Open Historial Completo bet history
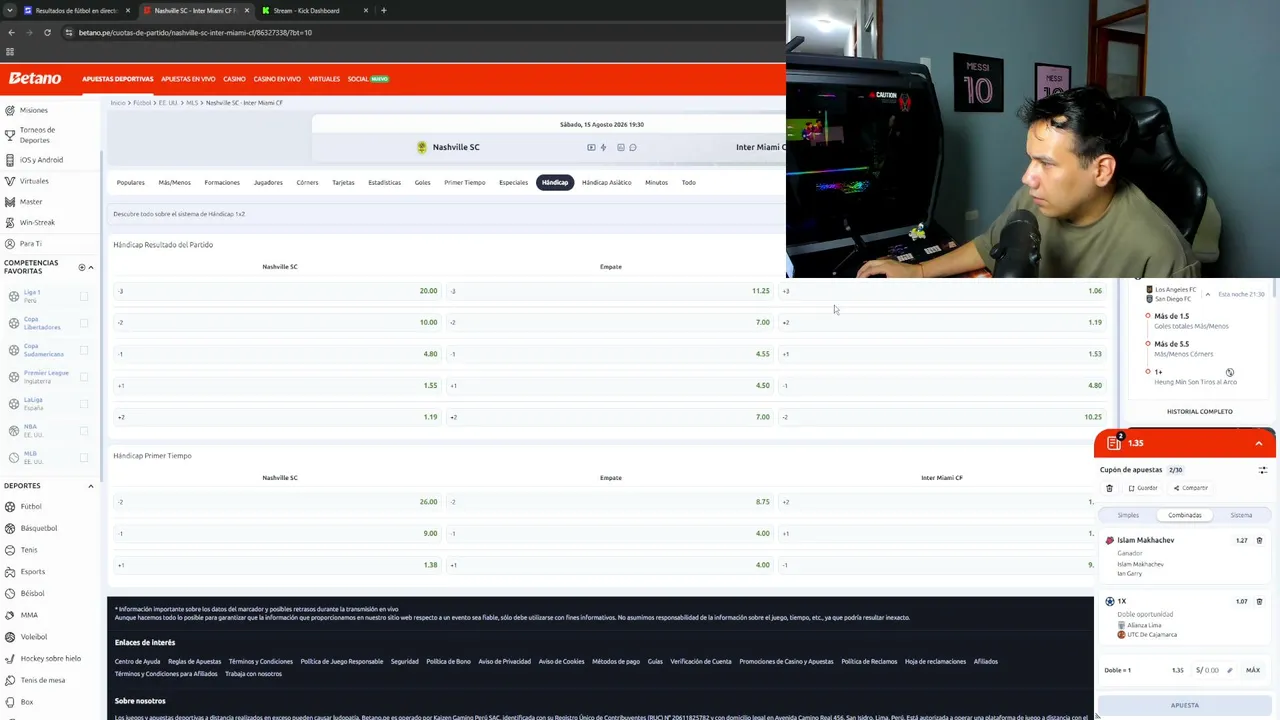1280x720 pixels. click(x=1200, y=411)
